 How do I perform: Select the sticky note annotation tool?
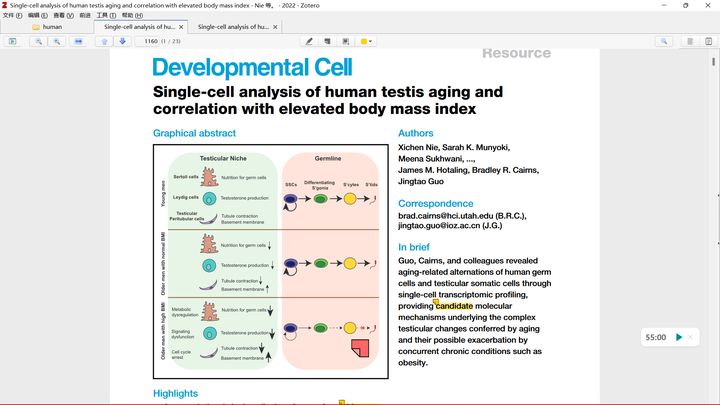point(327,41)
